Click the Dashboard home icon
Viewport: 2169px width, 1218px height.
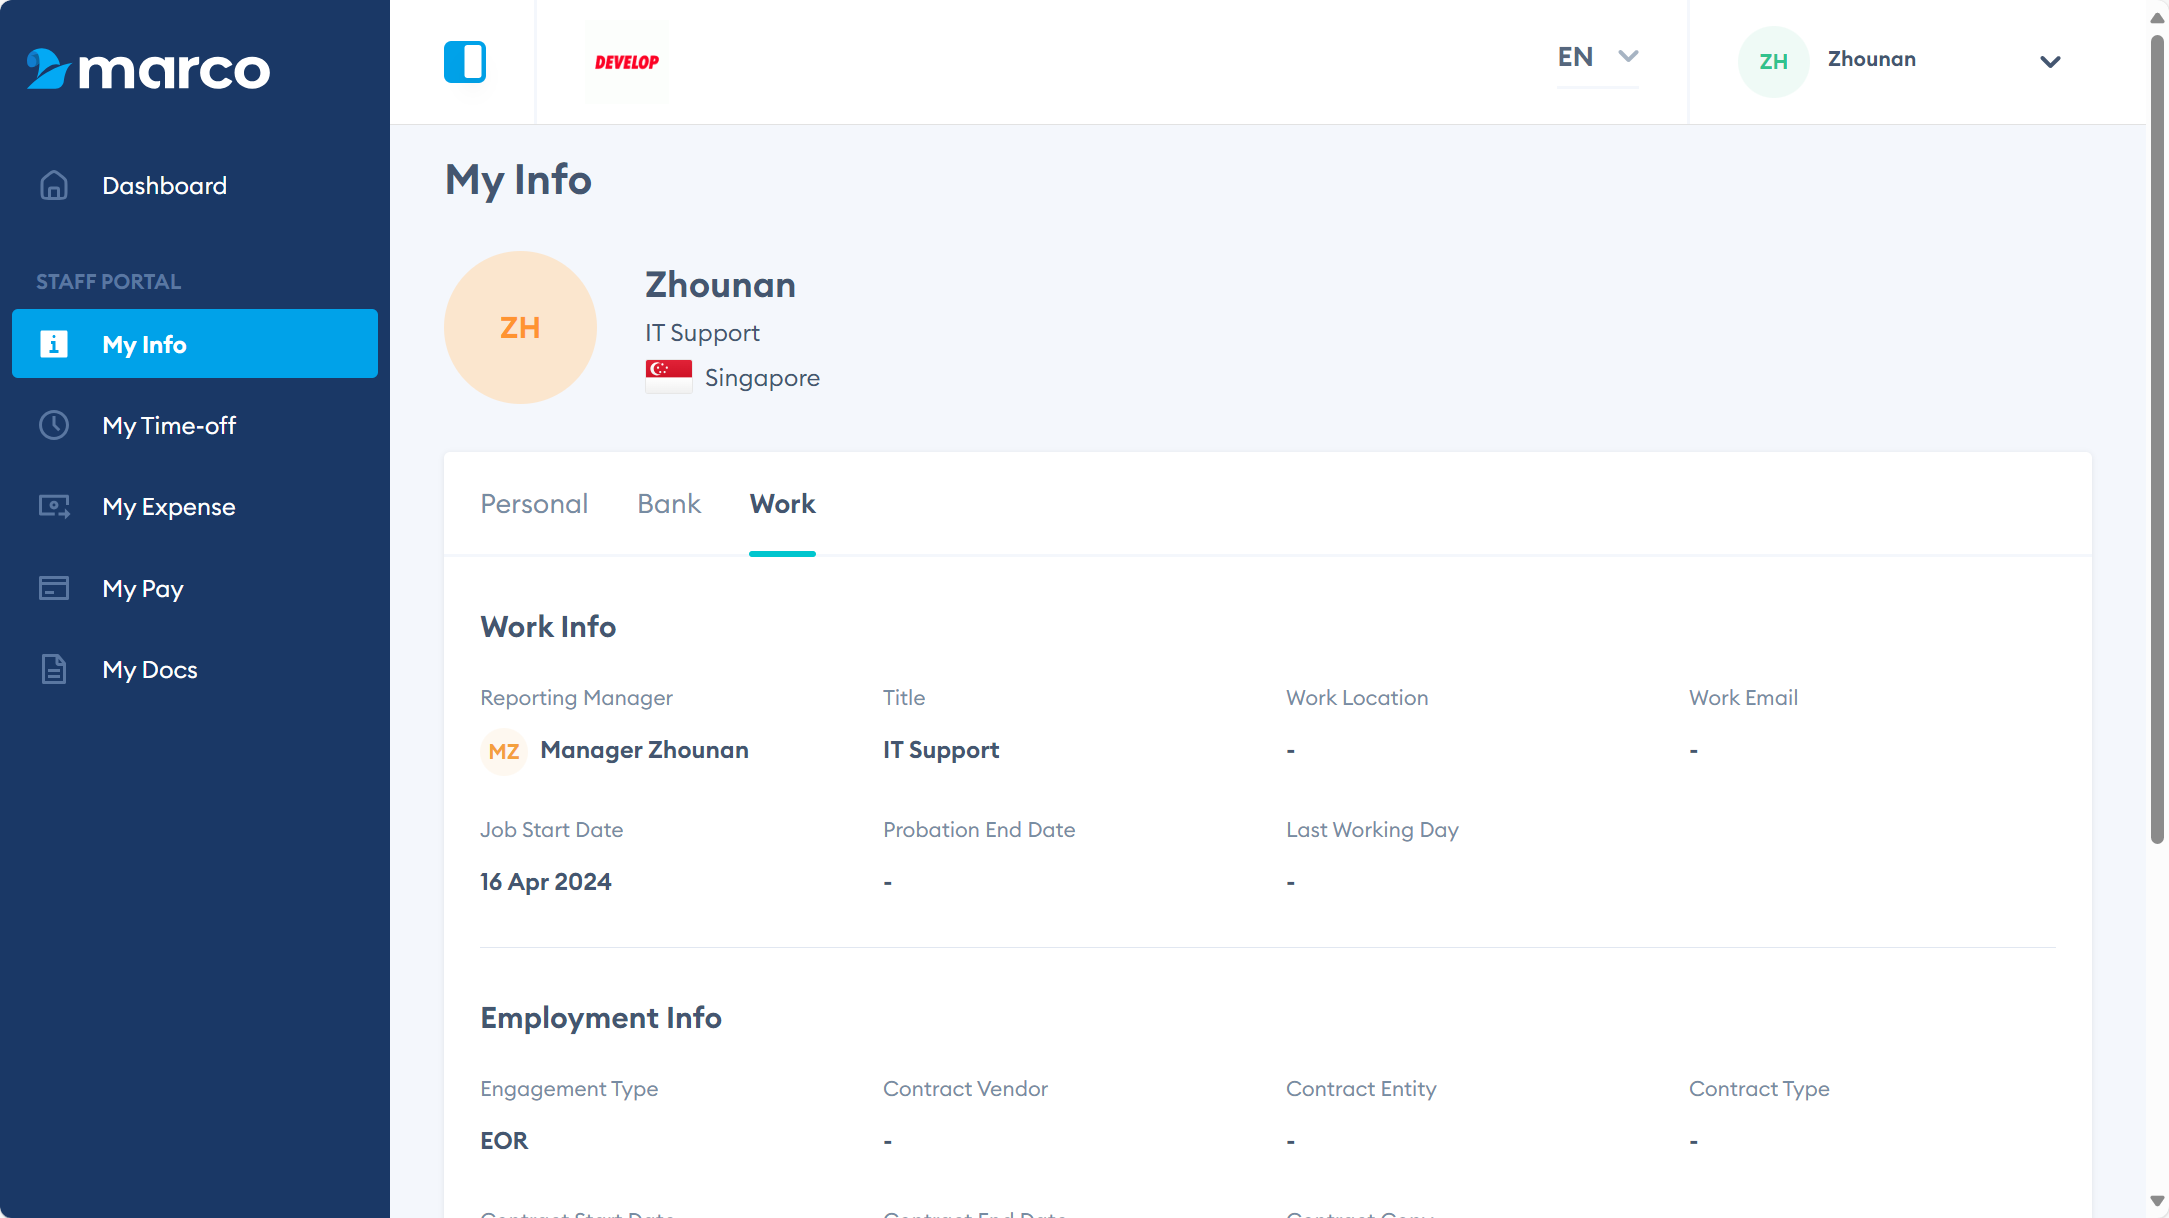(x=54, y=186)
